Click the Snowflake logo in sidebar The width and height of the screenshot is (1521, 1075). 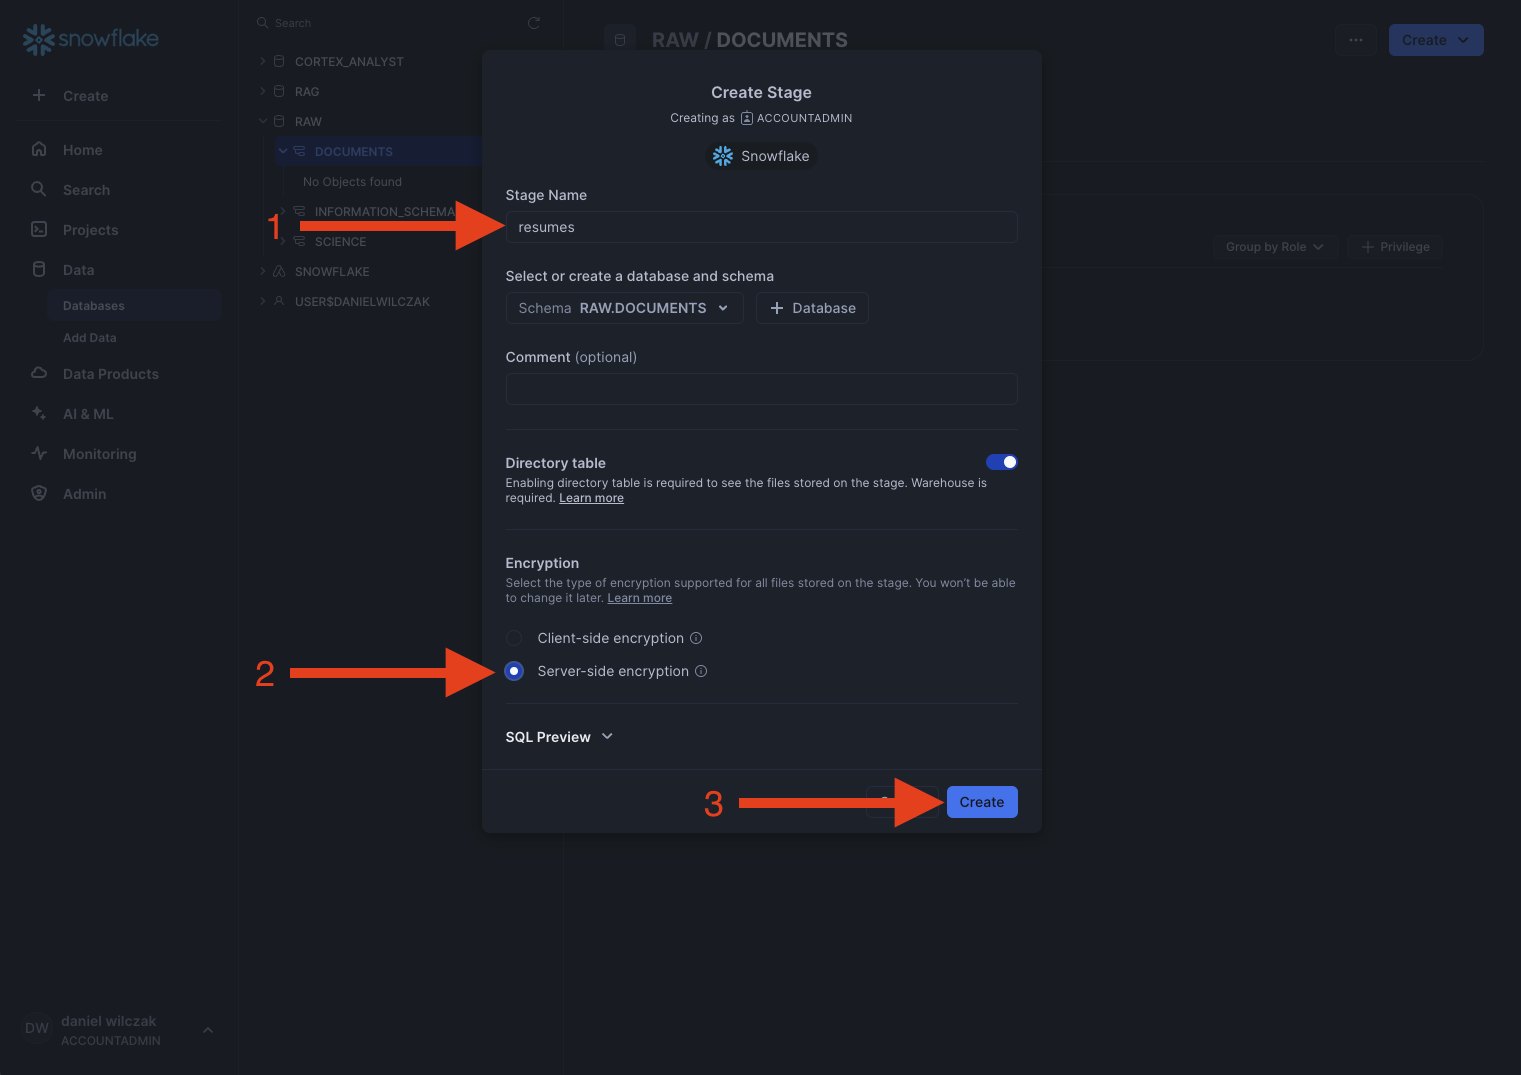(90, 39)
